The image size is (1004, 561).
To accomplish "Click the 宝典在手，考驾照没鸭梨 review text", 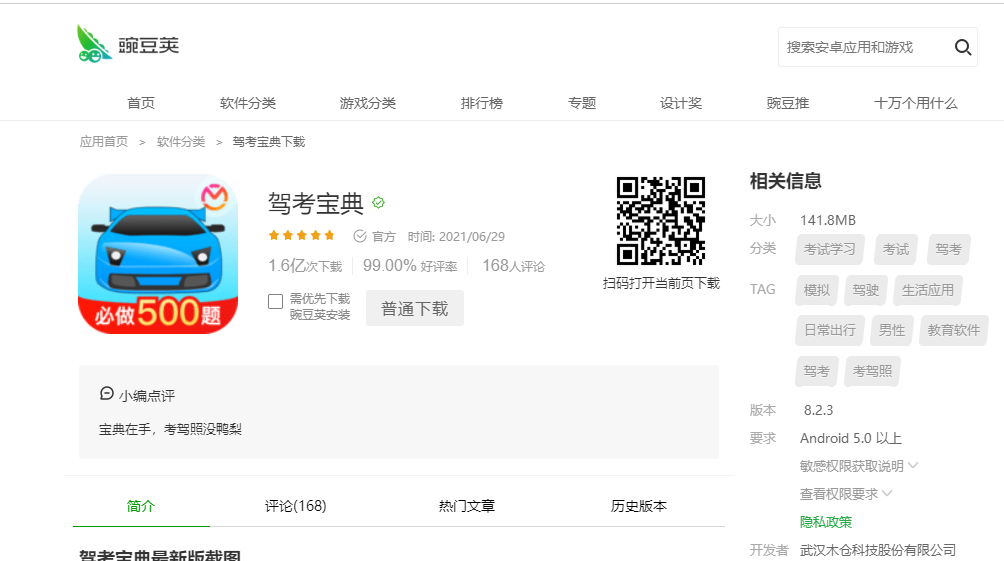I will click(x=170, y=429).
